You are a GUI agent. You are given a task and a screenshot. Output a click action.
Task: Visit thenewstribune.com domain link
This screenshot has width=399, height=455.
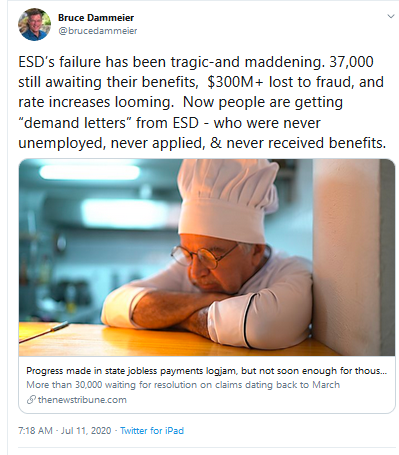tap(82, 400)
